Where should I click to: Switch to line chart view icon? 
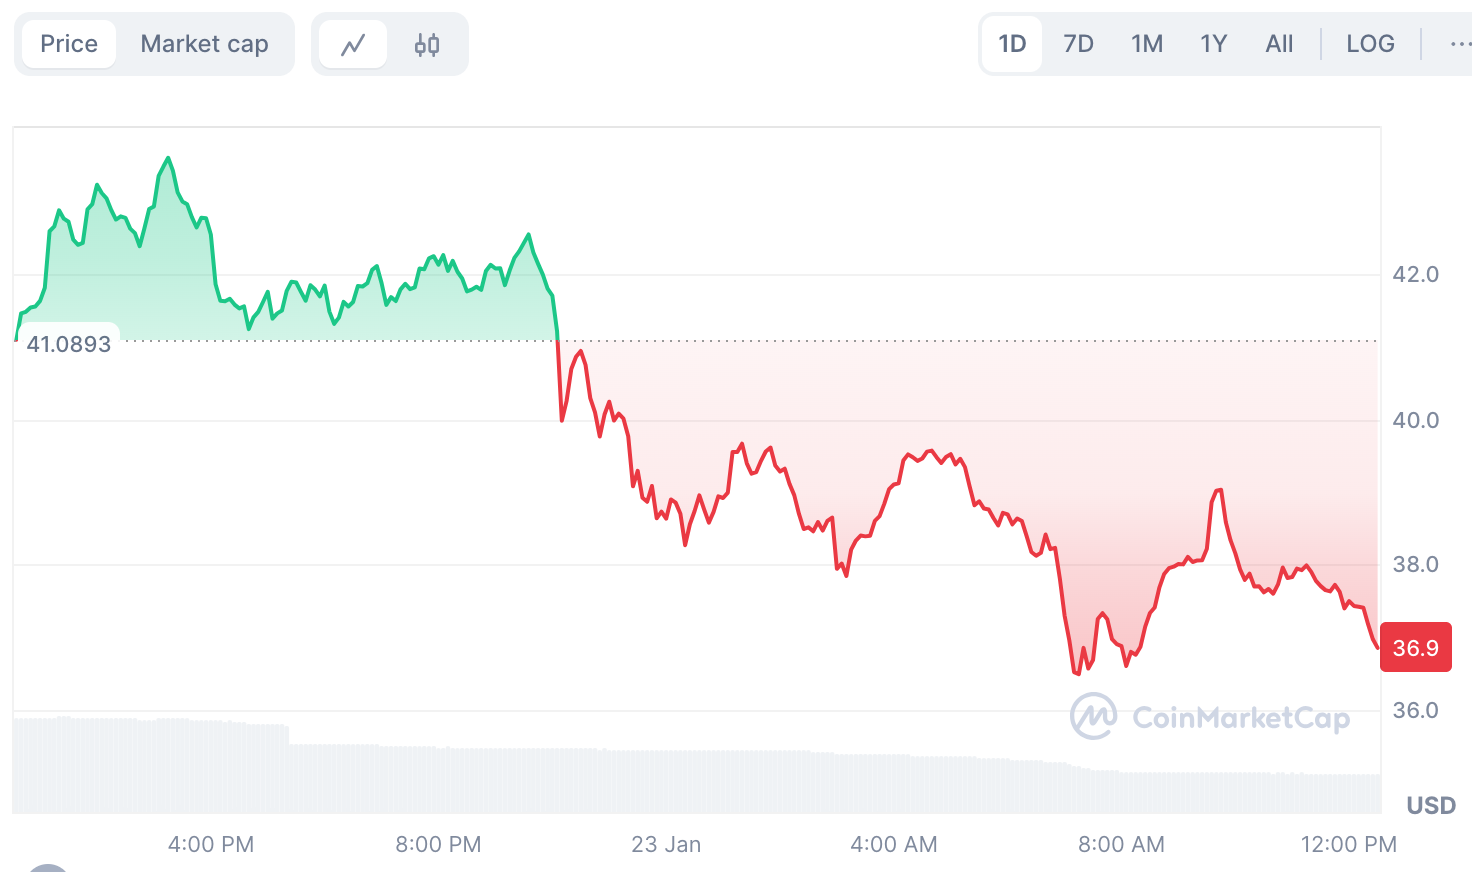coord(353,45)
